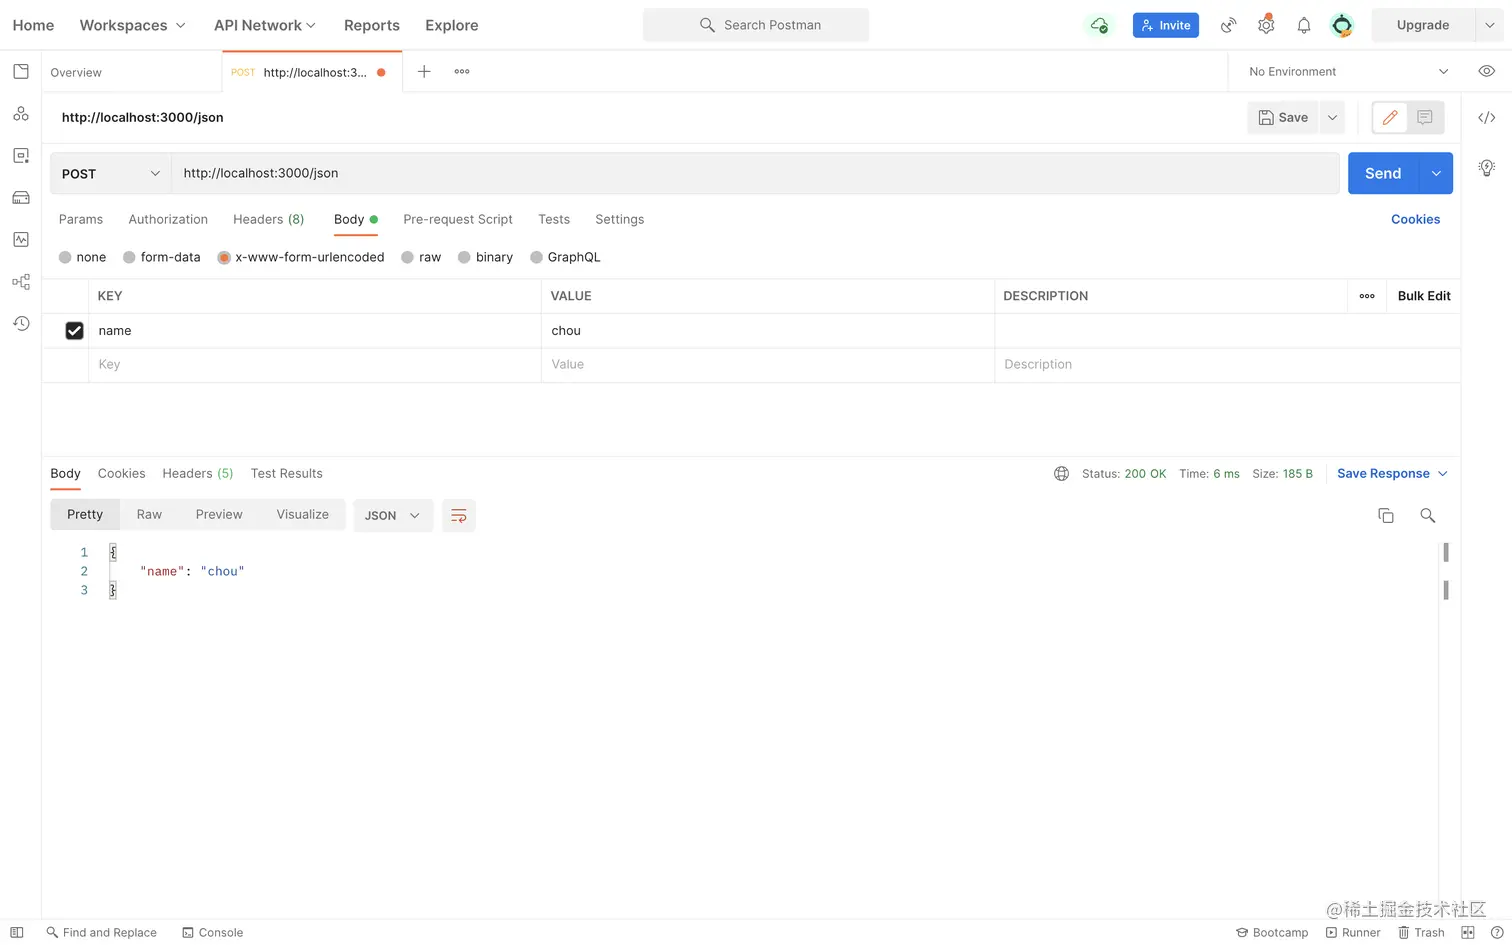The height and width of the screenshot is (945, 1512).
Task: Click the Search Postman box
Action: coord(756,25)
